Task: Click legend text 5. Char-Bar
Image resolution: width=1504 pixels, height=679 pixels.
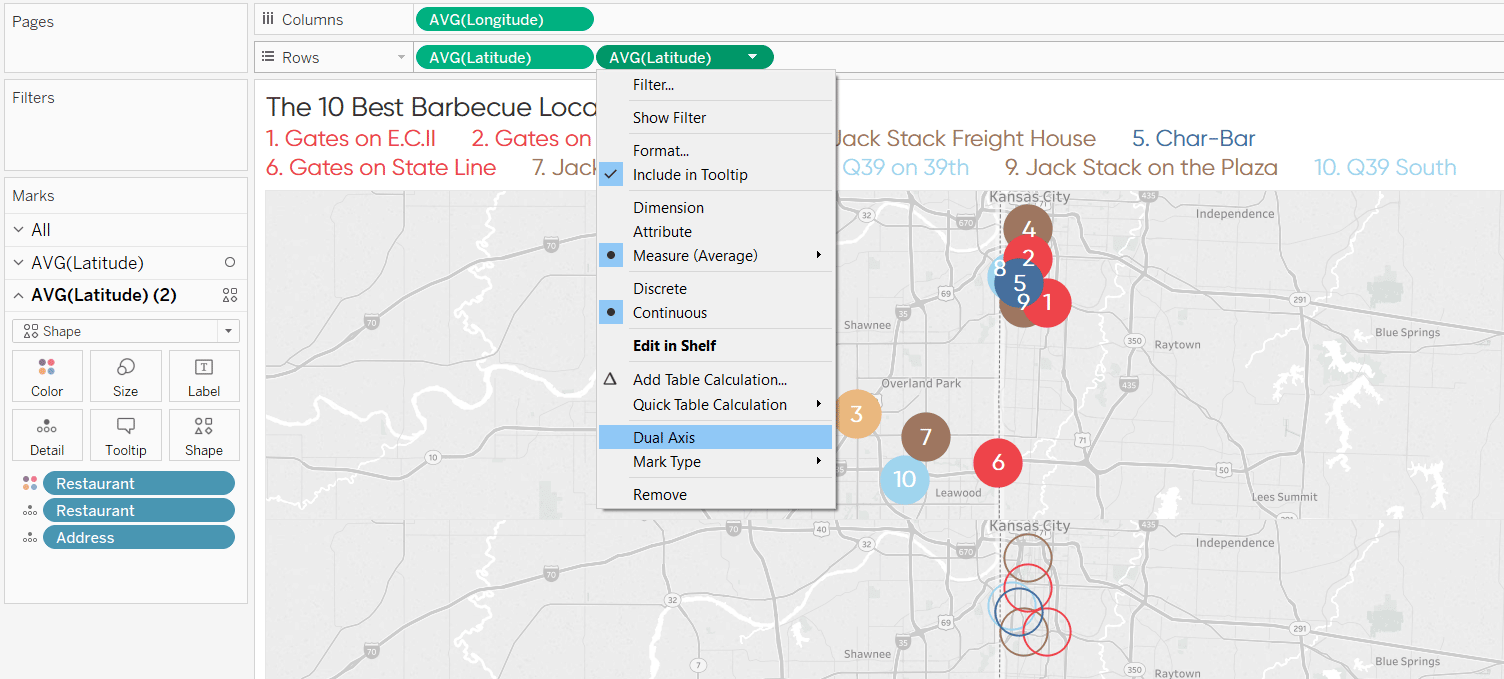Action: (1194, 138)
